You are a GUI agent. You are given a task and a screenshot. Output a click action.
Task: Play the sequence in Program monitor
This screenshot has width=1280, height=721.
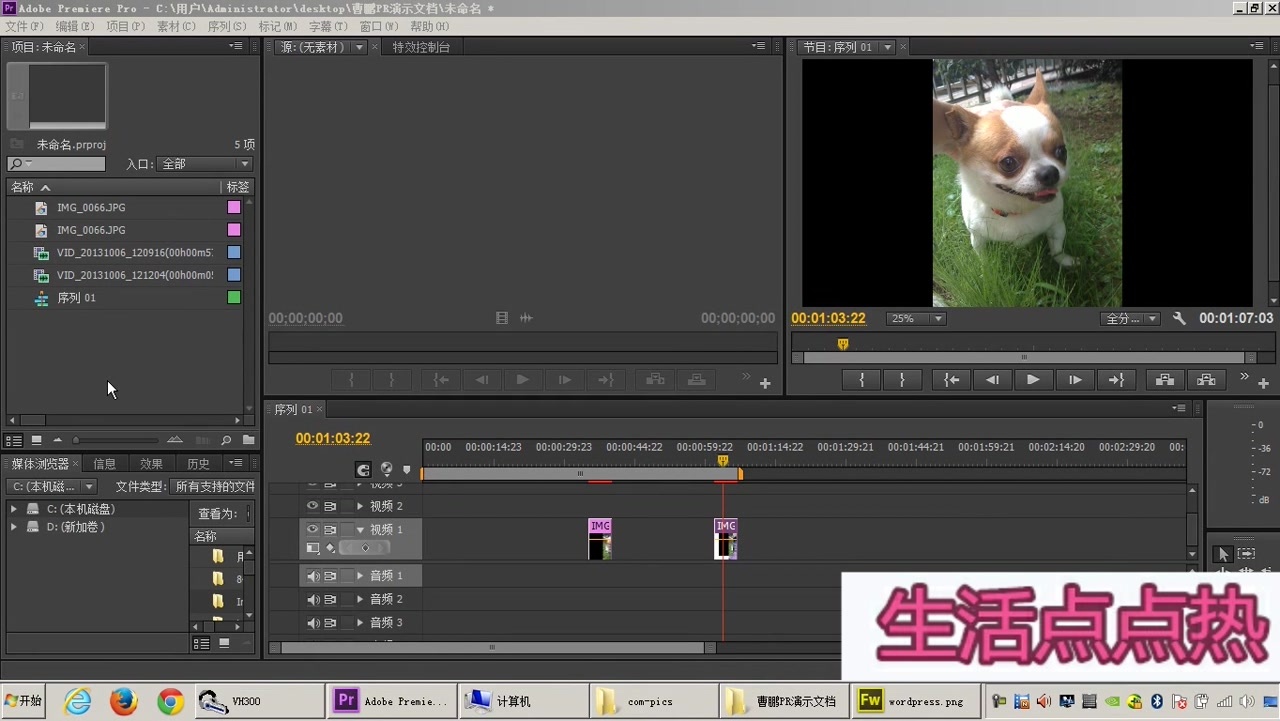(x=1033, y=380)
